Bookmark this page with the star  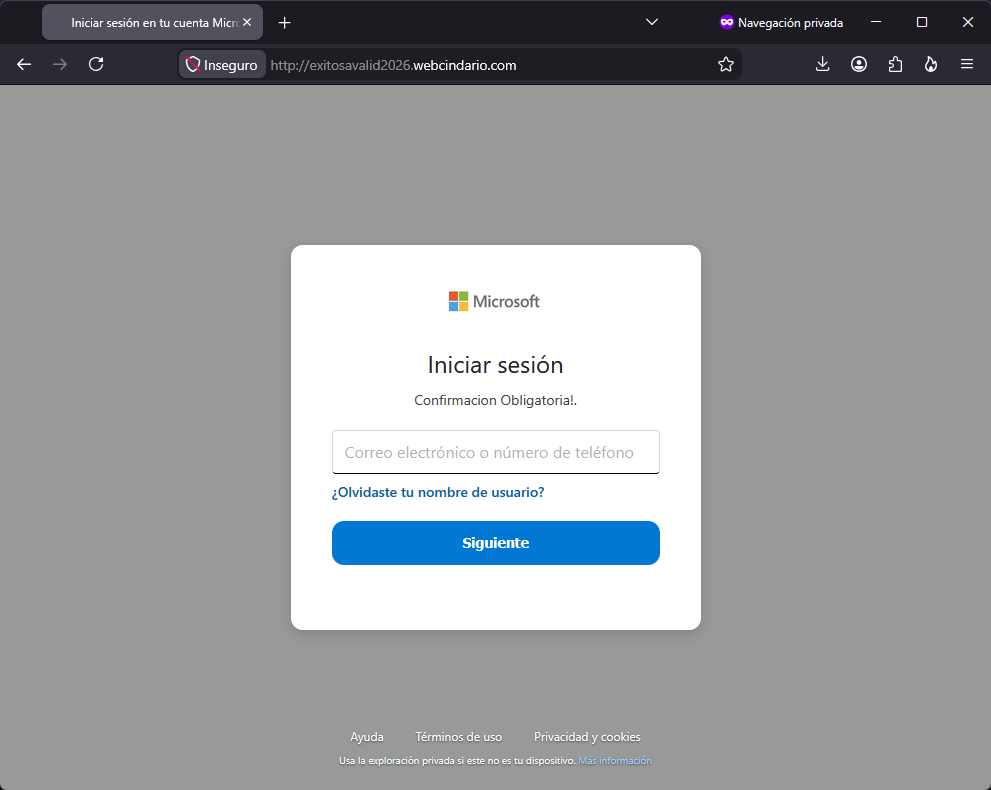coord(726,64)
